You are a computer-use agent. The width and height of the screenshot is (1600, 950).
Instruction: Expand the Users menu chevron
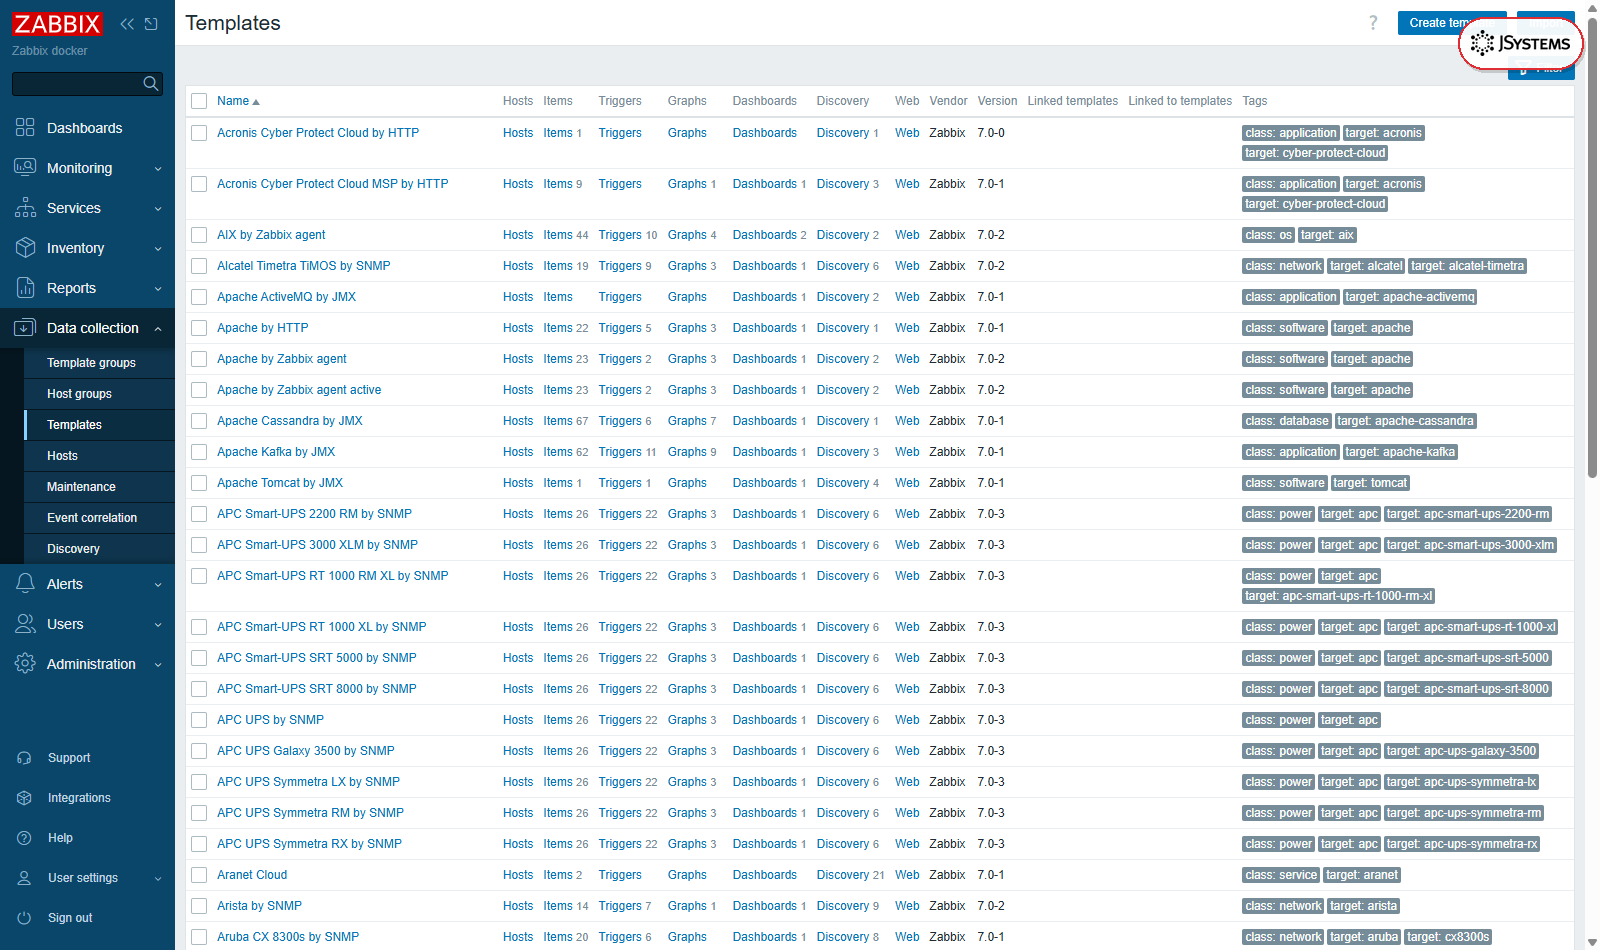tap(158, 625)
